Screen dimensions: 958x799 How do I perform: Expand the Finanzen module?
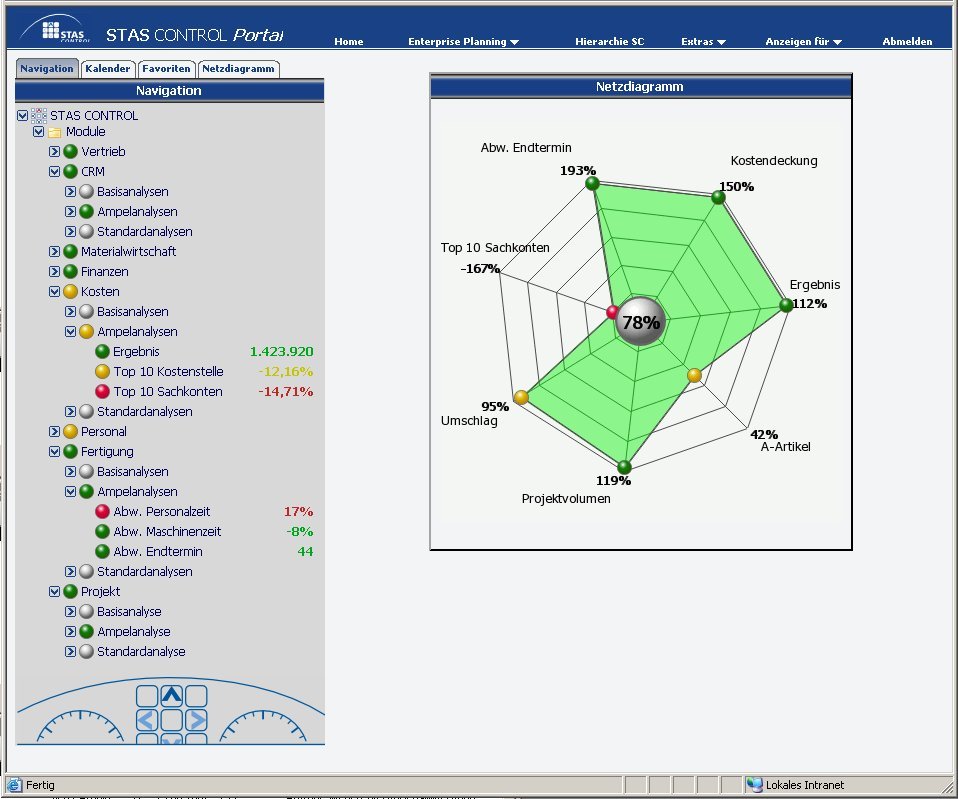[54, 271]
